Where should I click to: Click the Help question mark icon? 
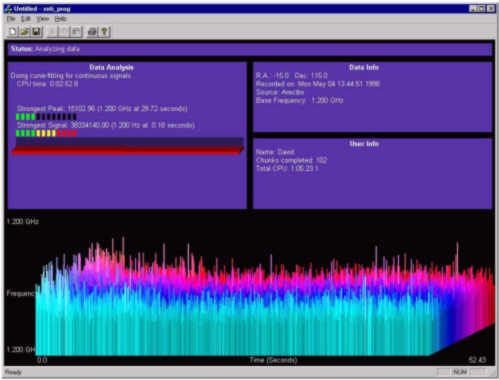(x=104, y=32)
